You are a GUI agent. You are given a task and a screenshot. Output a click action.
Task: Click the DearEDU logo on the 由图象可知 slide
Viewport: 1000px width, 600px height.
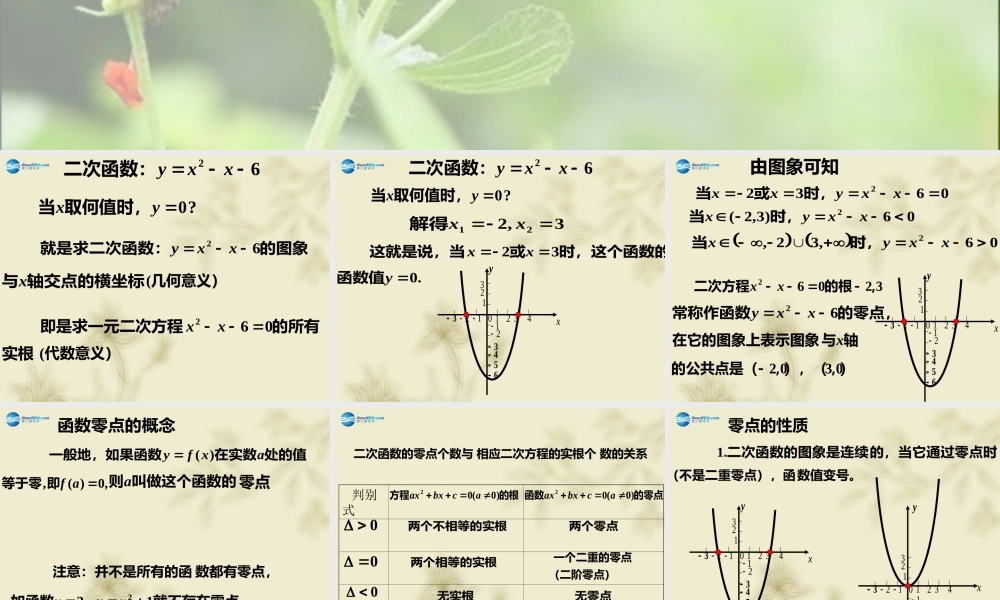coord(697,166)
